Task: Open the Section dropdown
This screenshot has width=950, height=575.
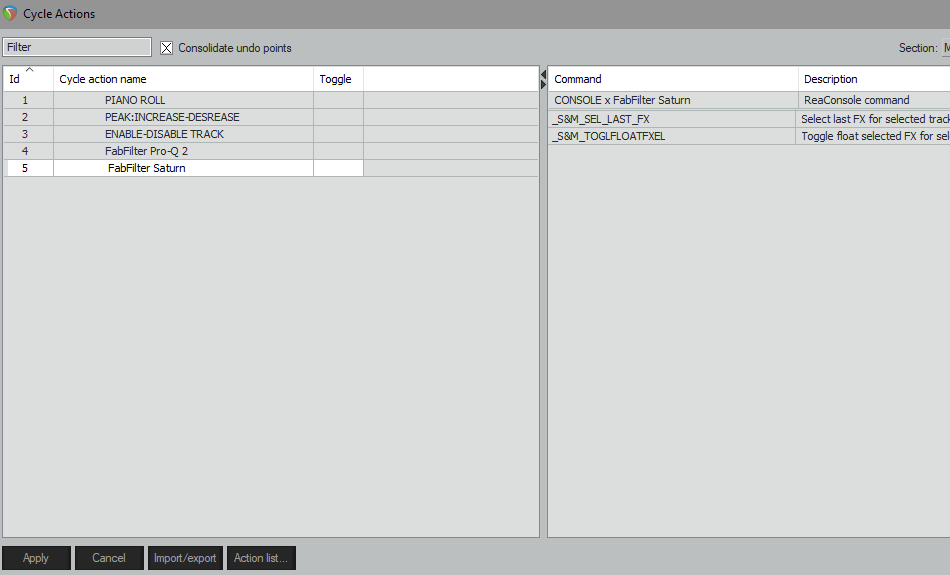Action: pos(946,47)
